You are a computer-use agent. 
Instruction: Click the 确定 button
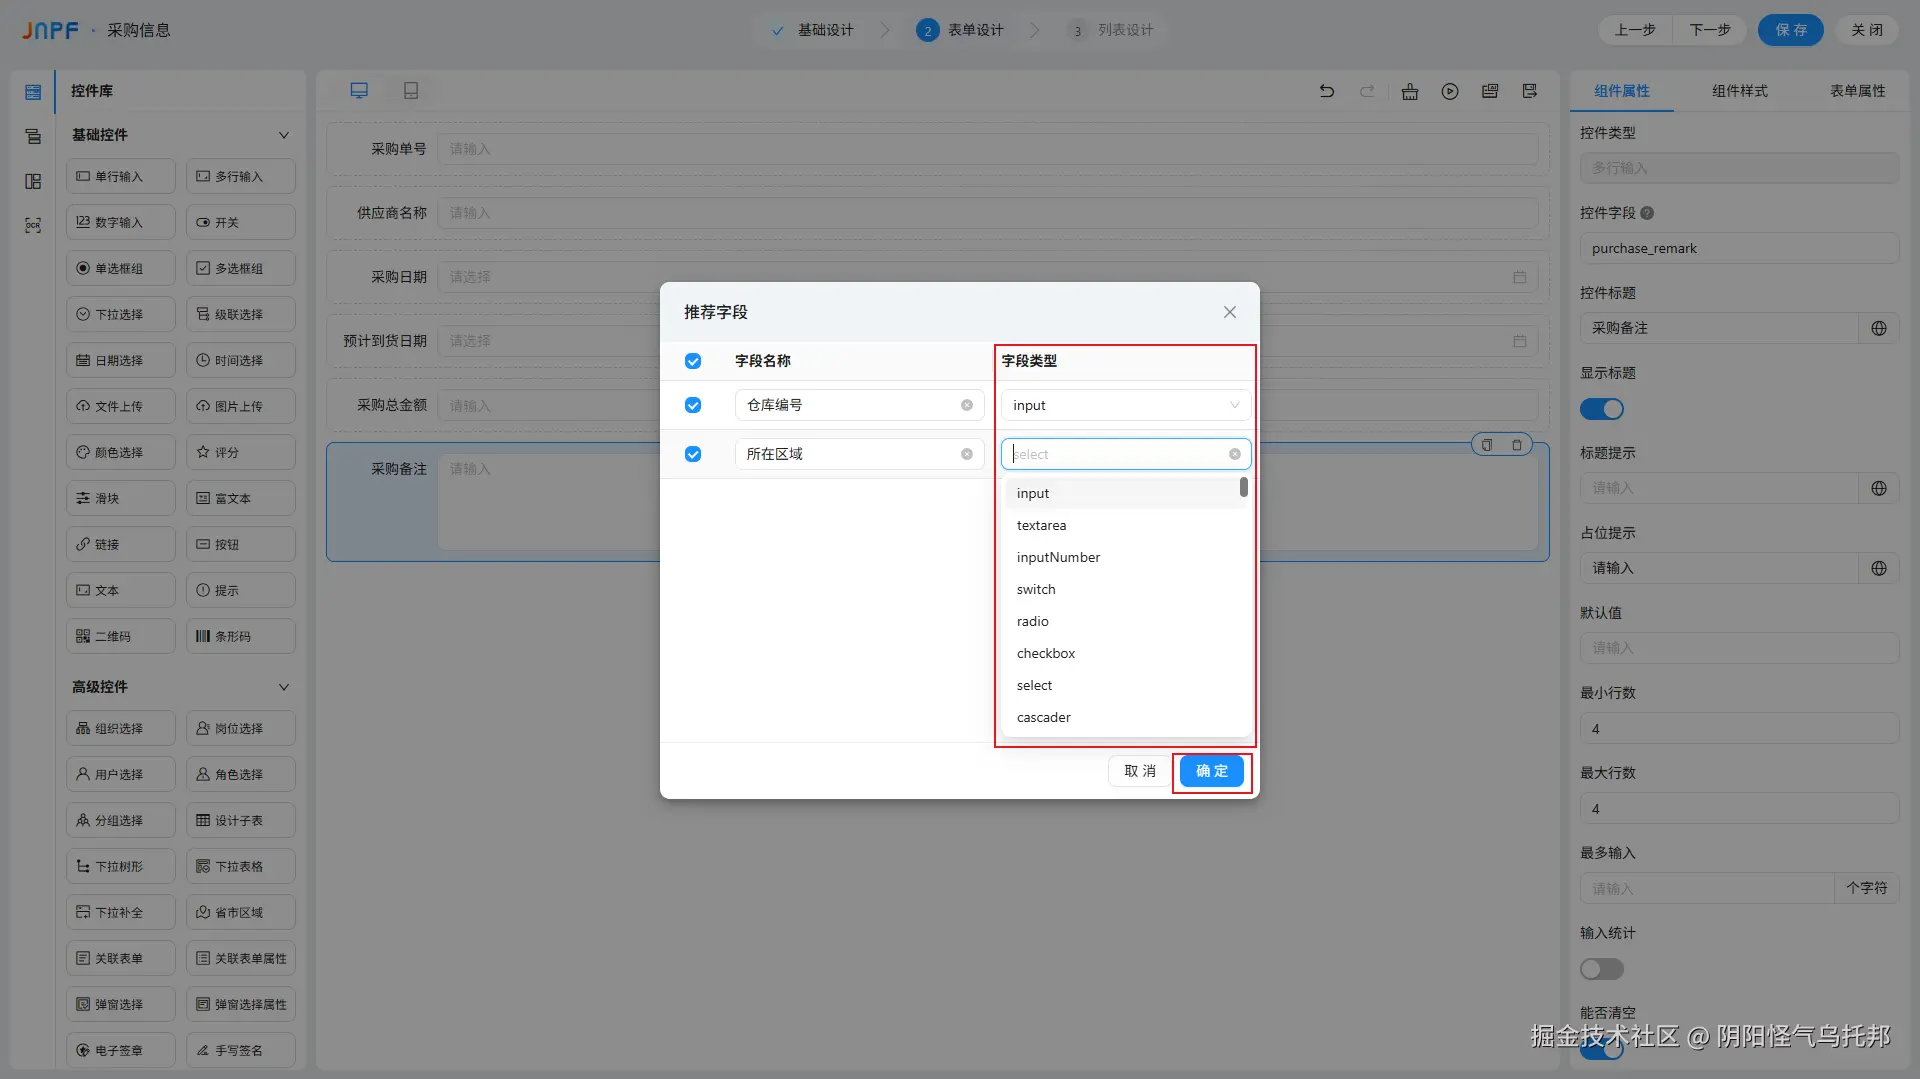(1212, 771)
